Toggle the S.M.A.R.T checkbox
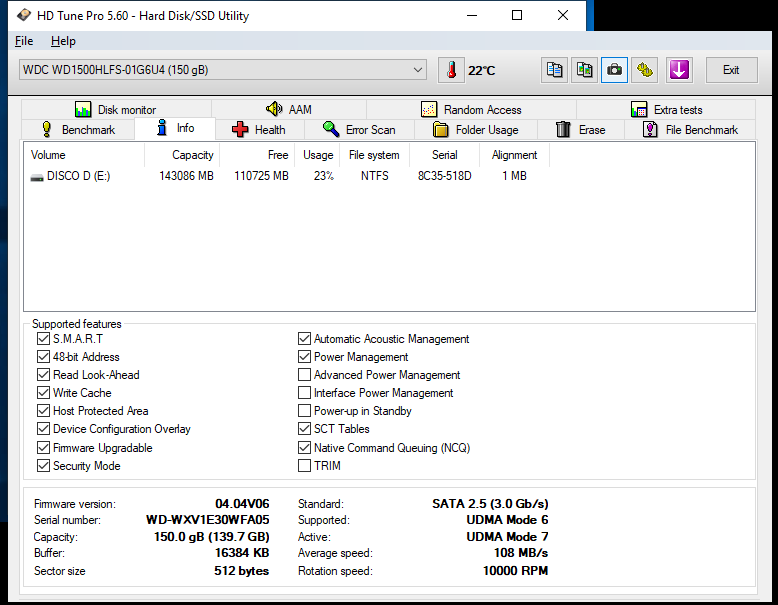 [43, 339]
